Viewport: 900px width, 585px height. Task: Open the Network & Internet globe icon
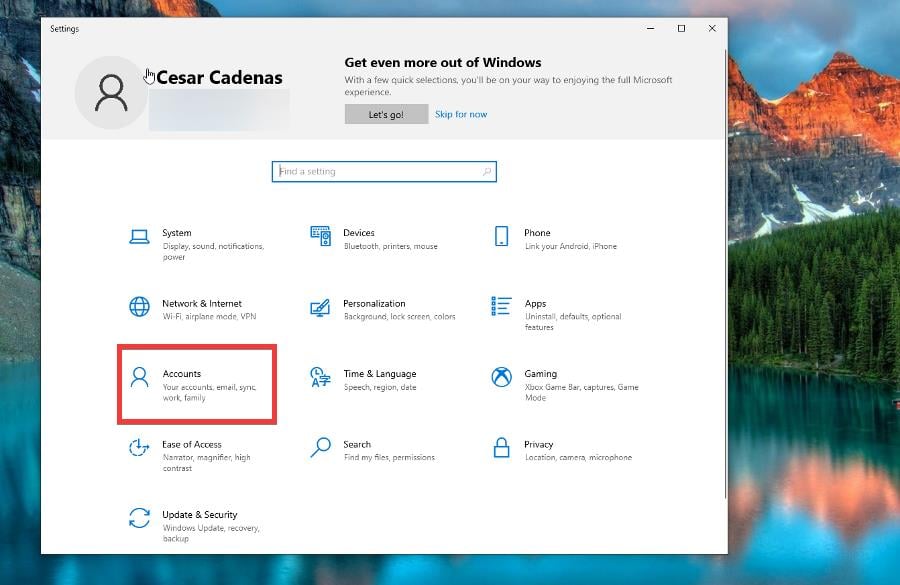139,307
